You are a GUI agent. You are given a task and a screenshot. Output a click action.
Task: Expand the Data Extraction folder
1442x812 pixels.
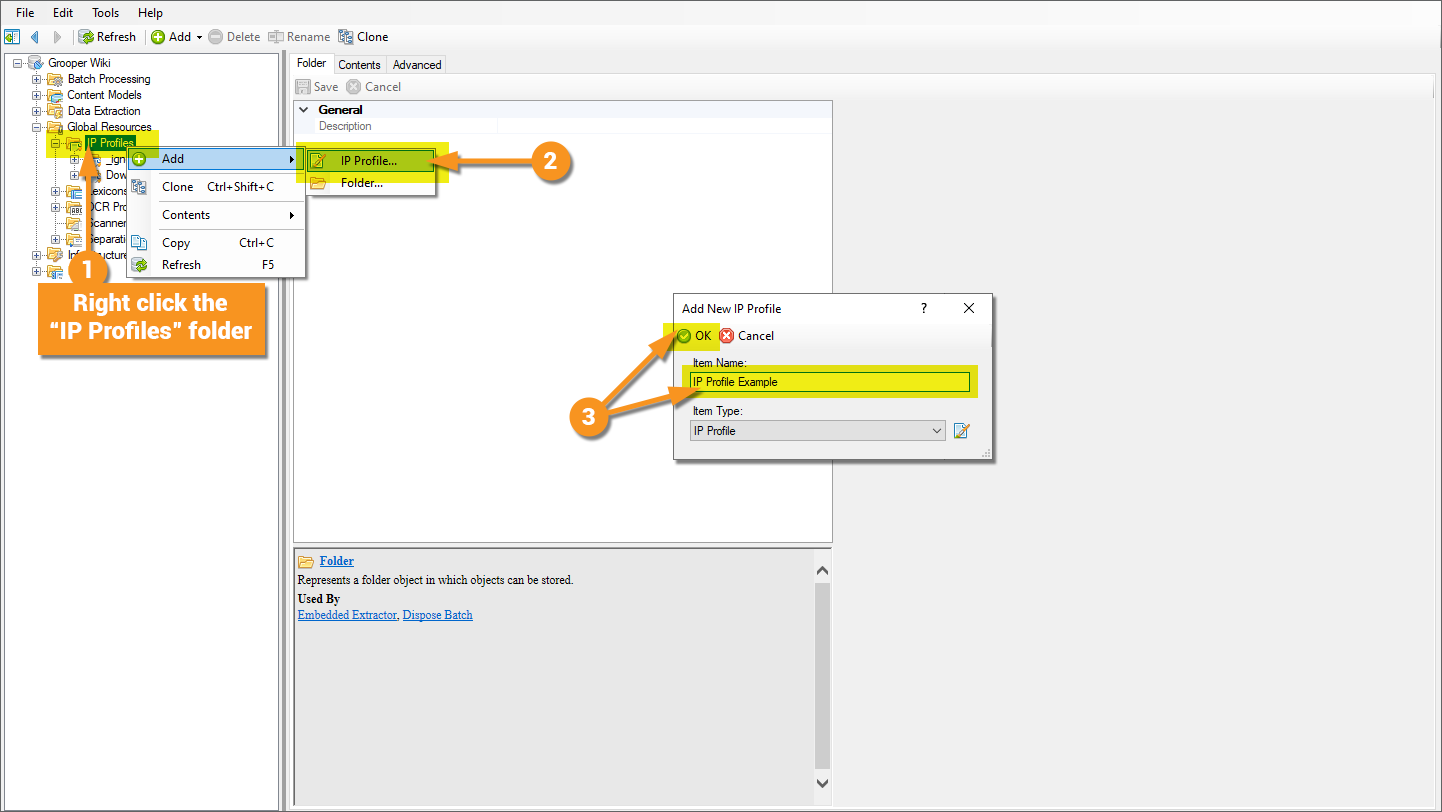point(37,111)
